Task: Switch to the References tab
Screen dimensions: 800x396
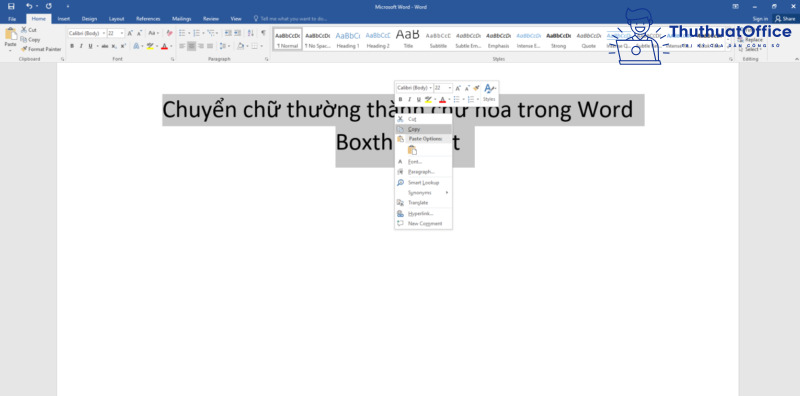Action: (x=148, y=19)
